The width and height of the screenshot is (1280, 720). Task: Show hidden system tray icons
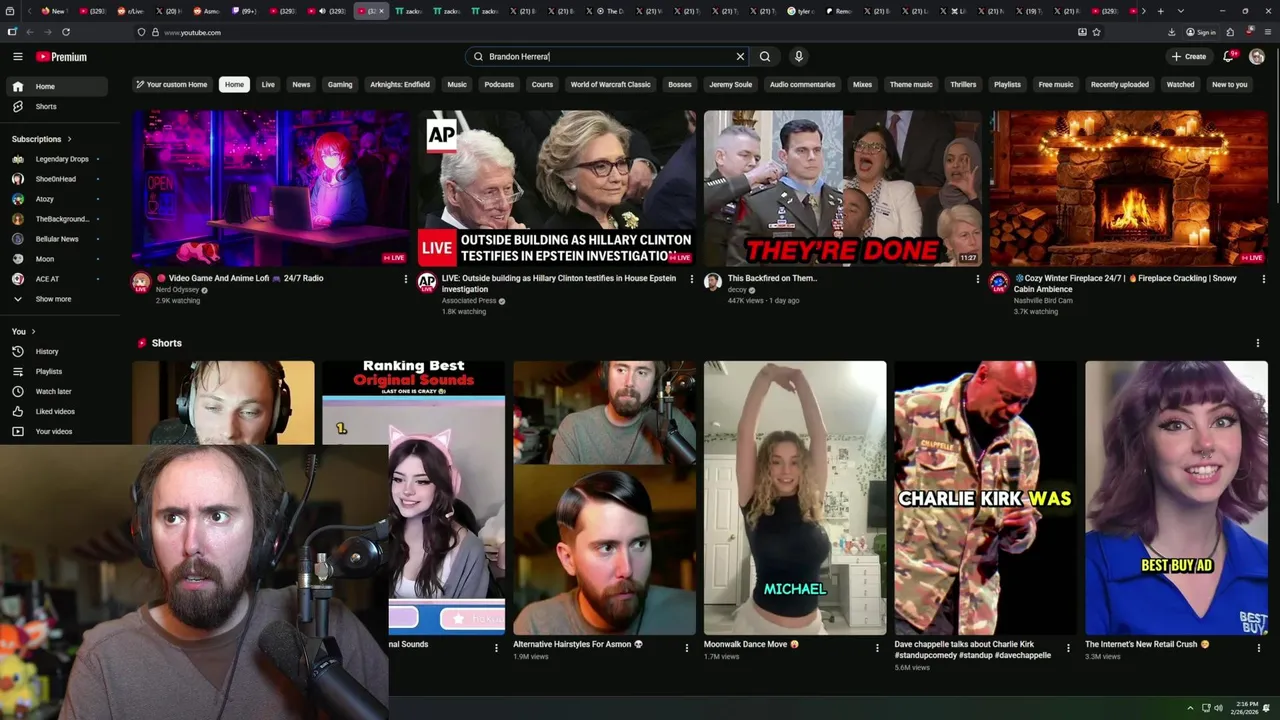pyautogui.click(x=1190, y=708)
